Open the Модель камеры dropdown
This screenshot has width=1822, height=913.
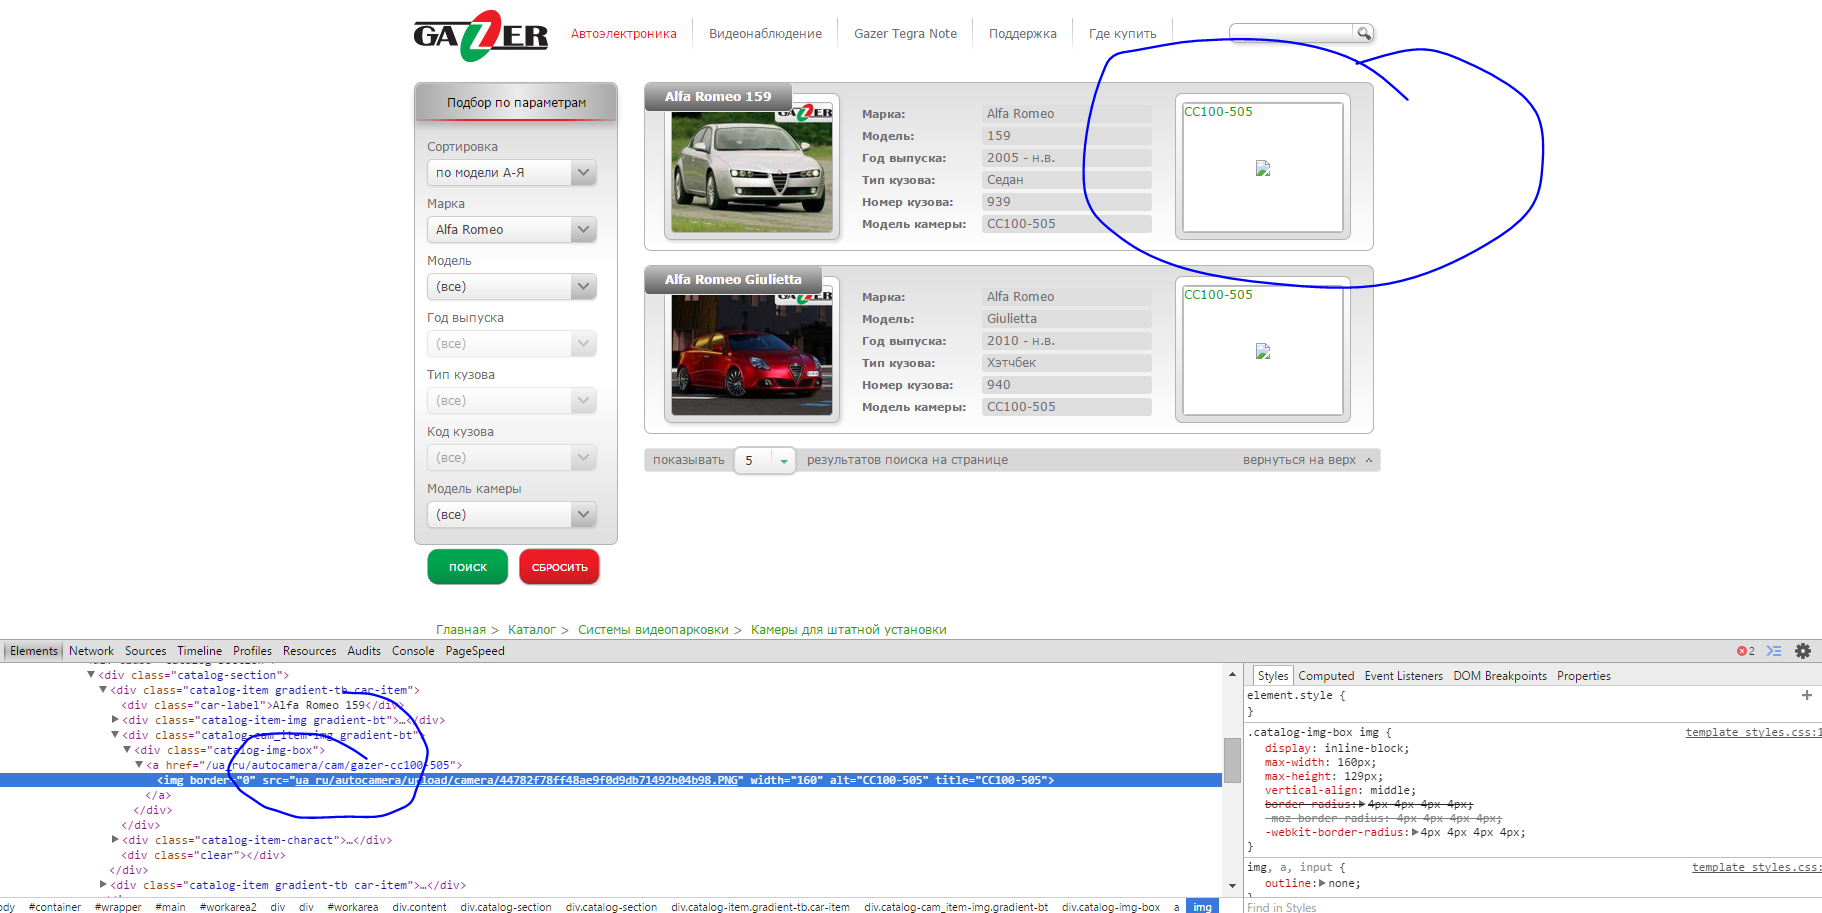click(x=512, y=515)
